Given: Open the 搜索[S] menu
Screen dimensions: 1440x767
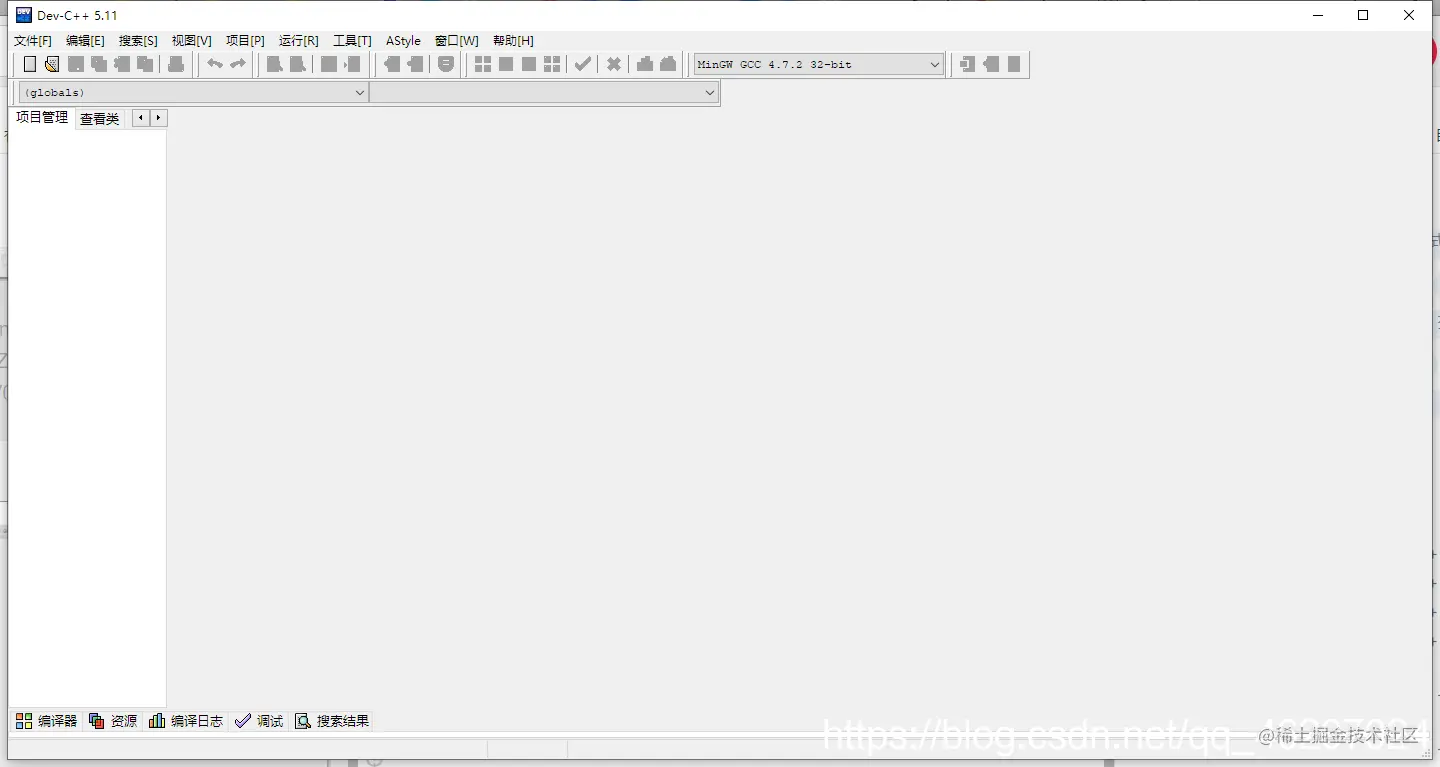Looking at the screenshot, I should [x=138, y=41].
